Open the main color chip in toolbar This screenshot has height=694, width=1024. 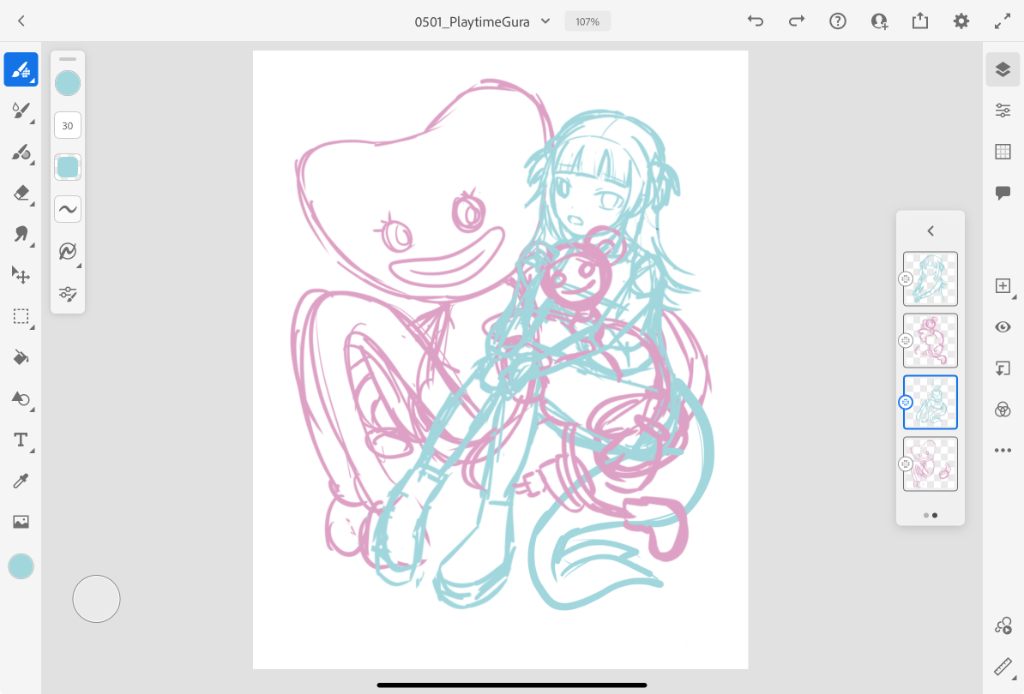tap(21, 566)
